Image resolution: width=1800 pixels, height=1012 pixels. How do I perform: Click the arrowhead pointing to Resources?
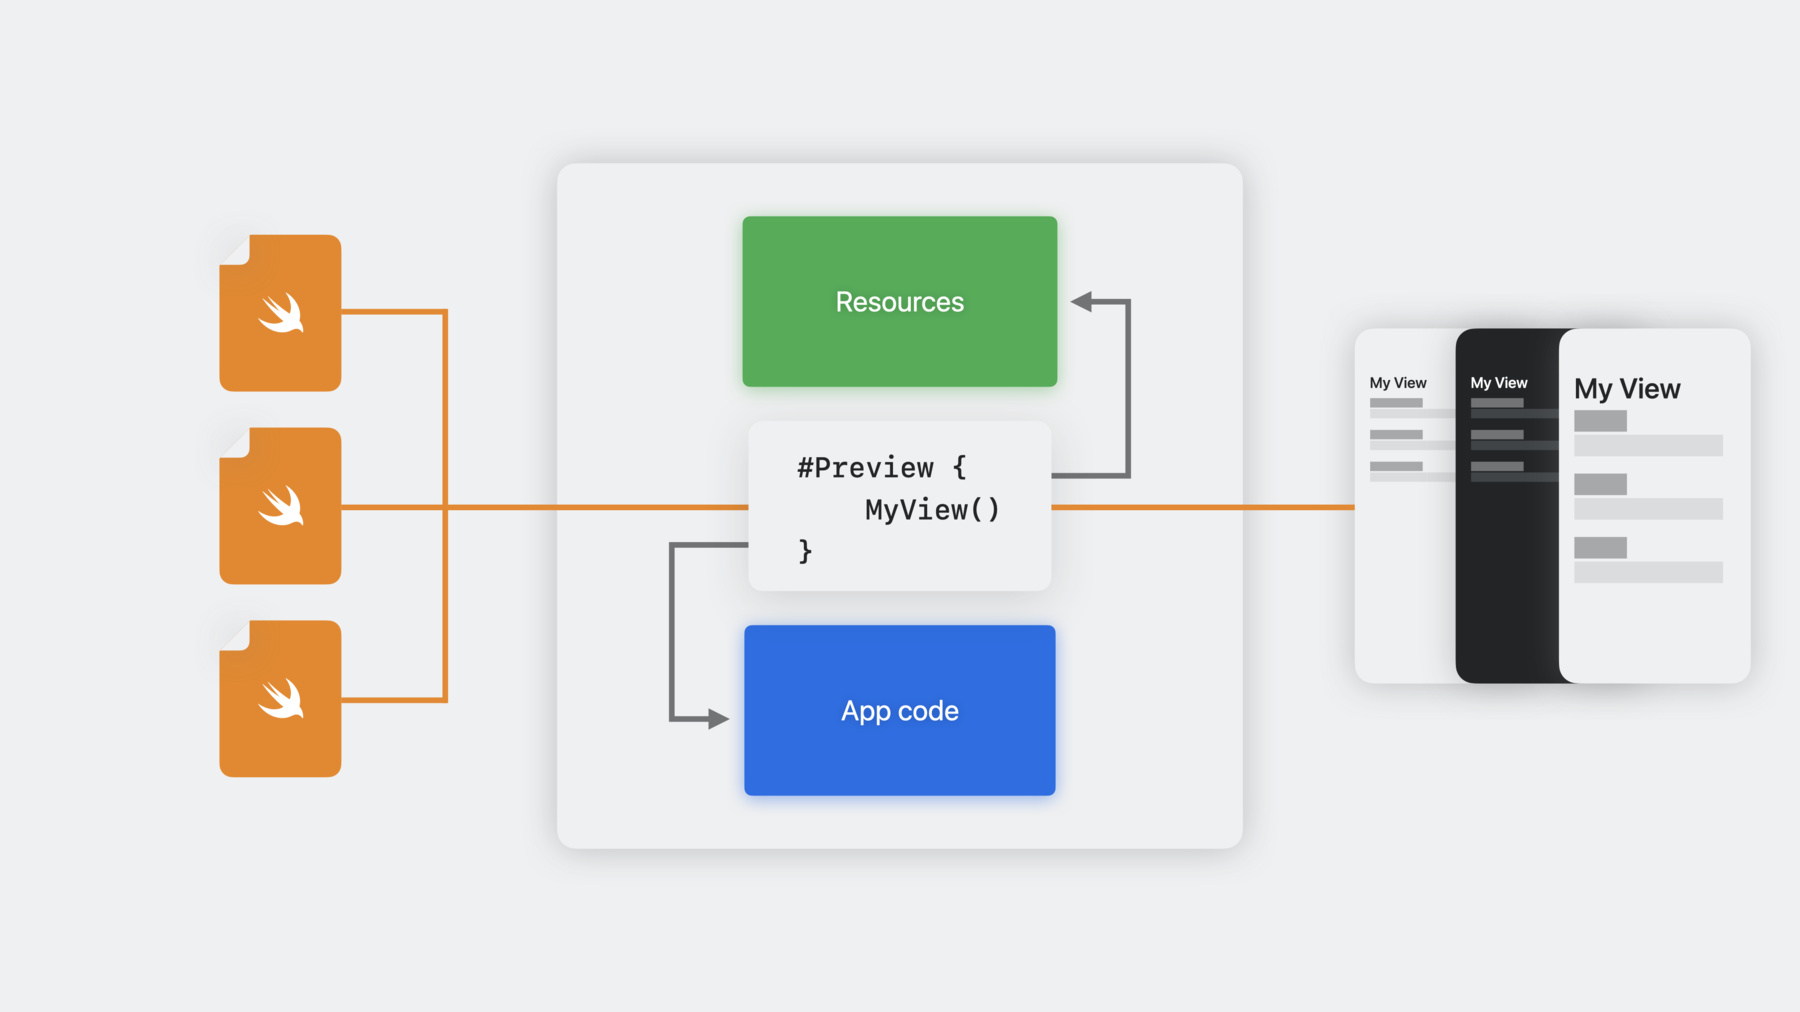coord(1081,301)
